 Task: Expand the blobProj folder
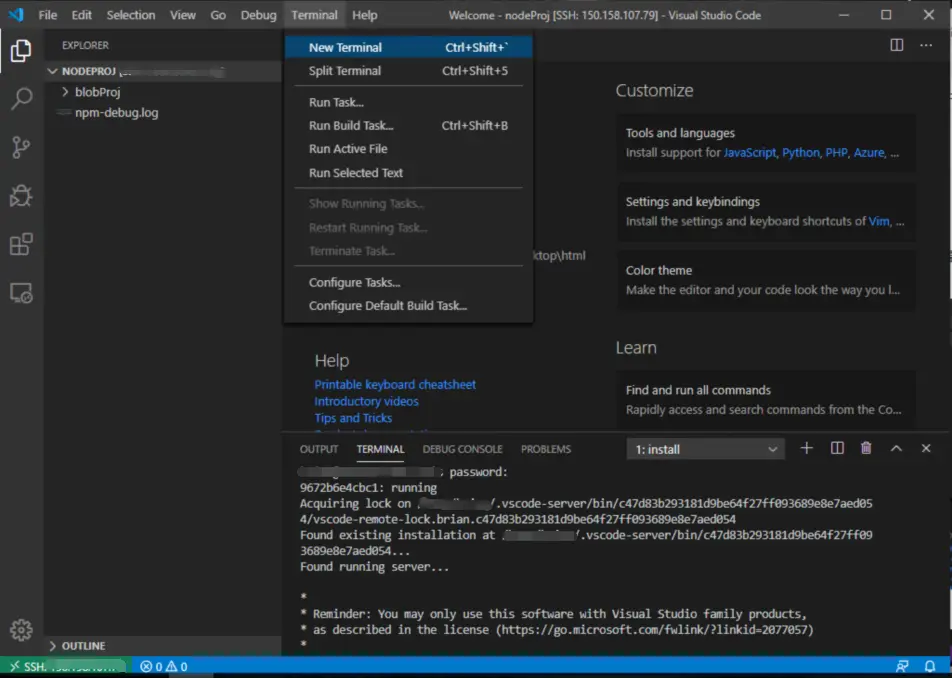tap(97, 92)
